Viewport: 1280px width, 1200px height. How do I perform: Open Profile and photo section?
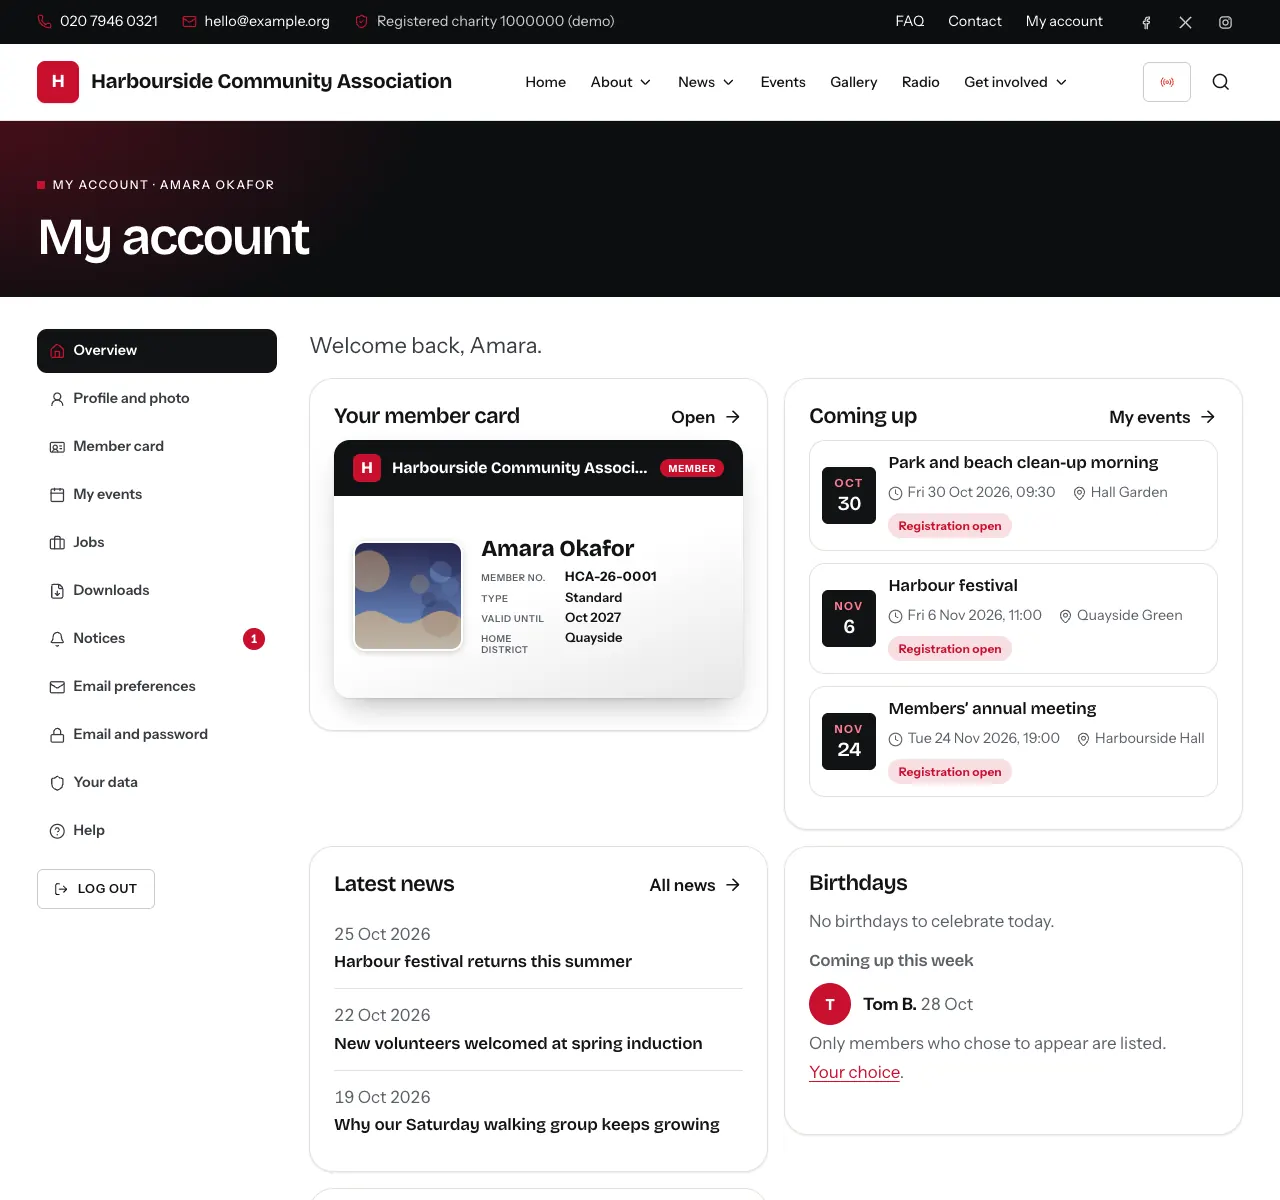pyautogui.click(x=157, y=399)
